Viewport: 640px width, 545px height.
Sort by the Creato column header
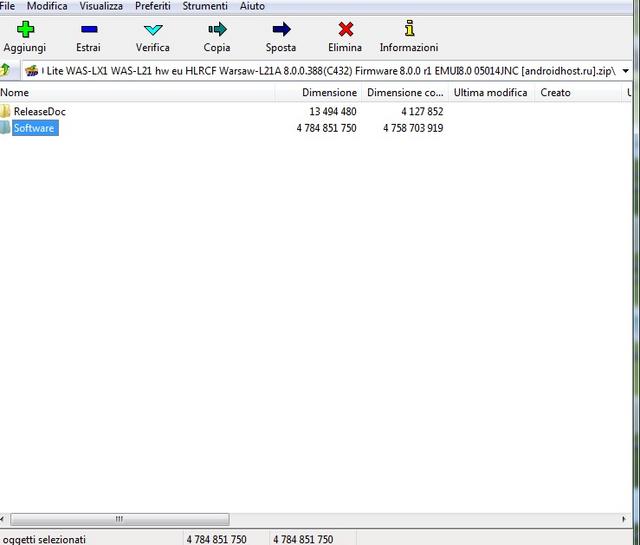point(577,93)
